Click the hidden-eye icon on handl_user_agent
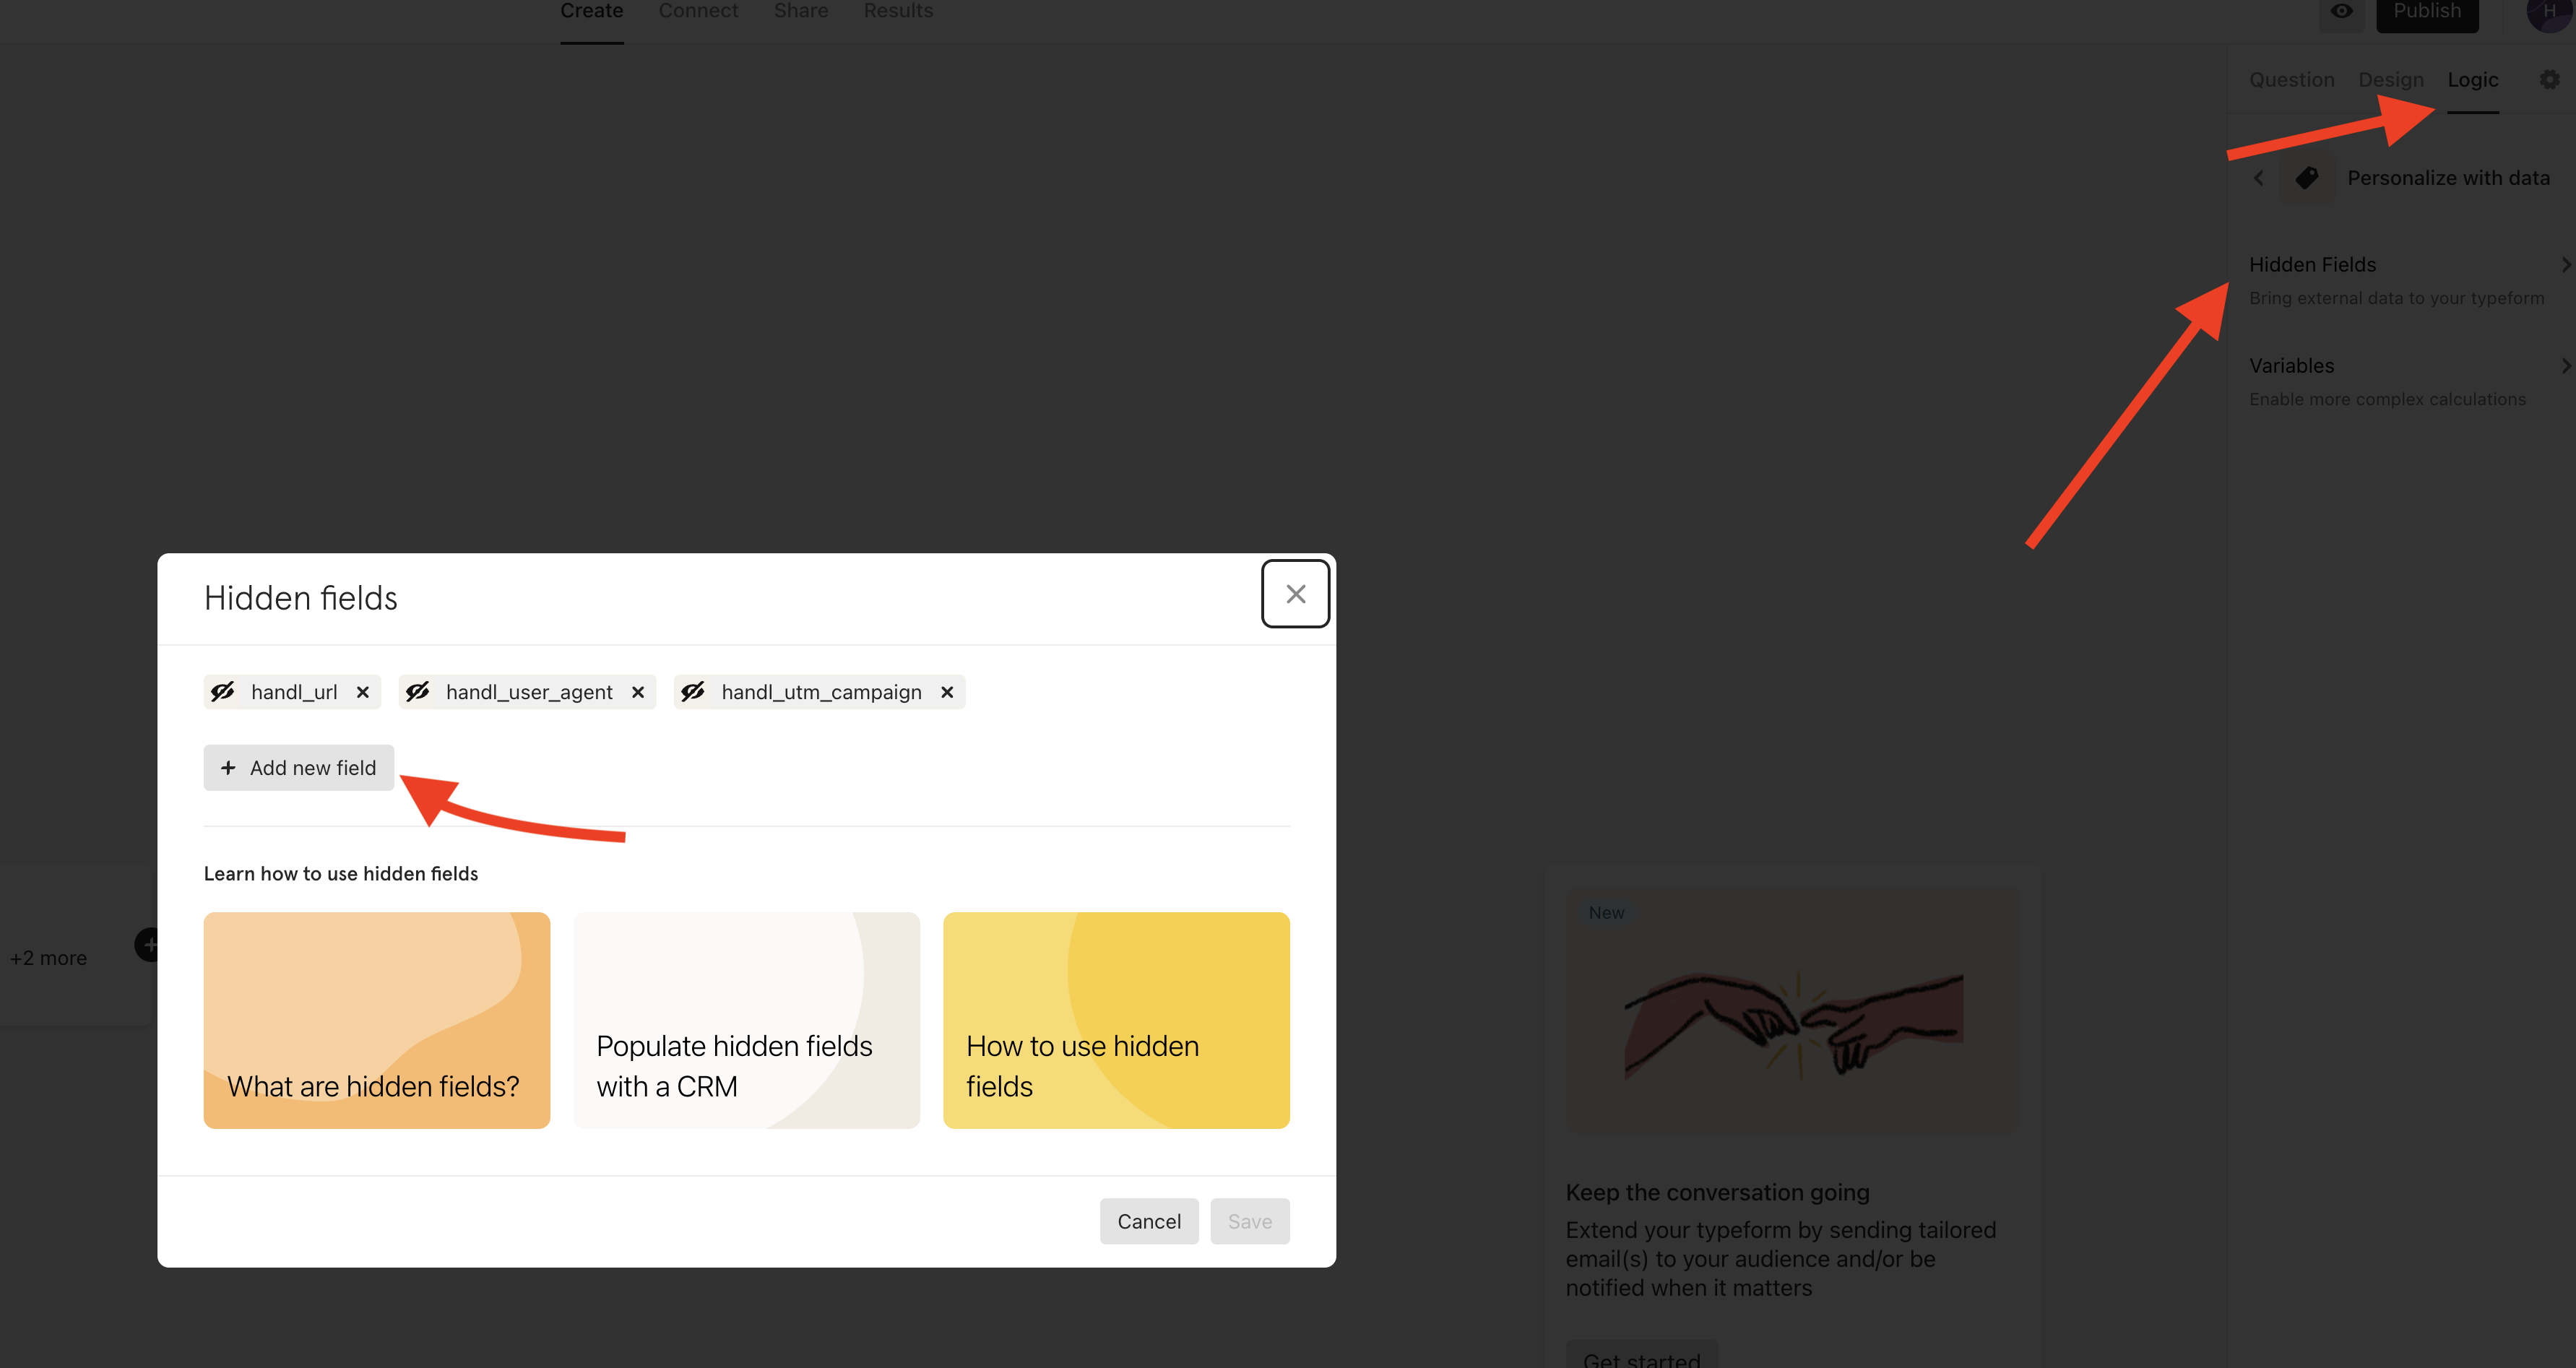The height and width of the screenshot is (1368, 2576). [x=418, y=692]
